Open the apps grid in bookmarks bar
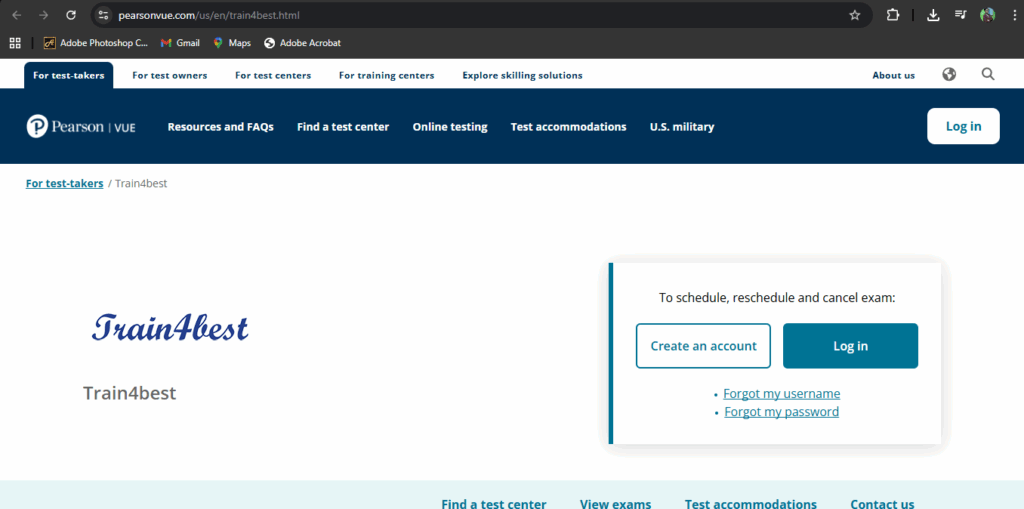 [x=15, y=43]
